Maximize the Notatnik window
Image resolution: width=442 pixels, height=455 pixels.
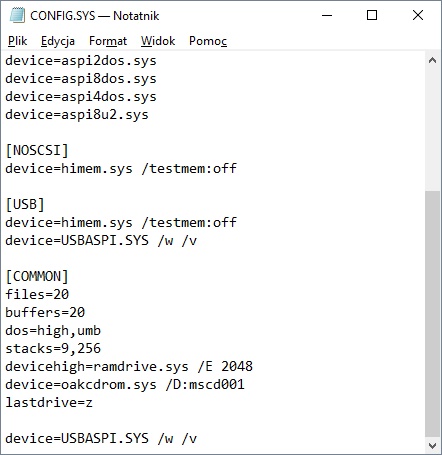372,15
